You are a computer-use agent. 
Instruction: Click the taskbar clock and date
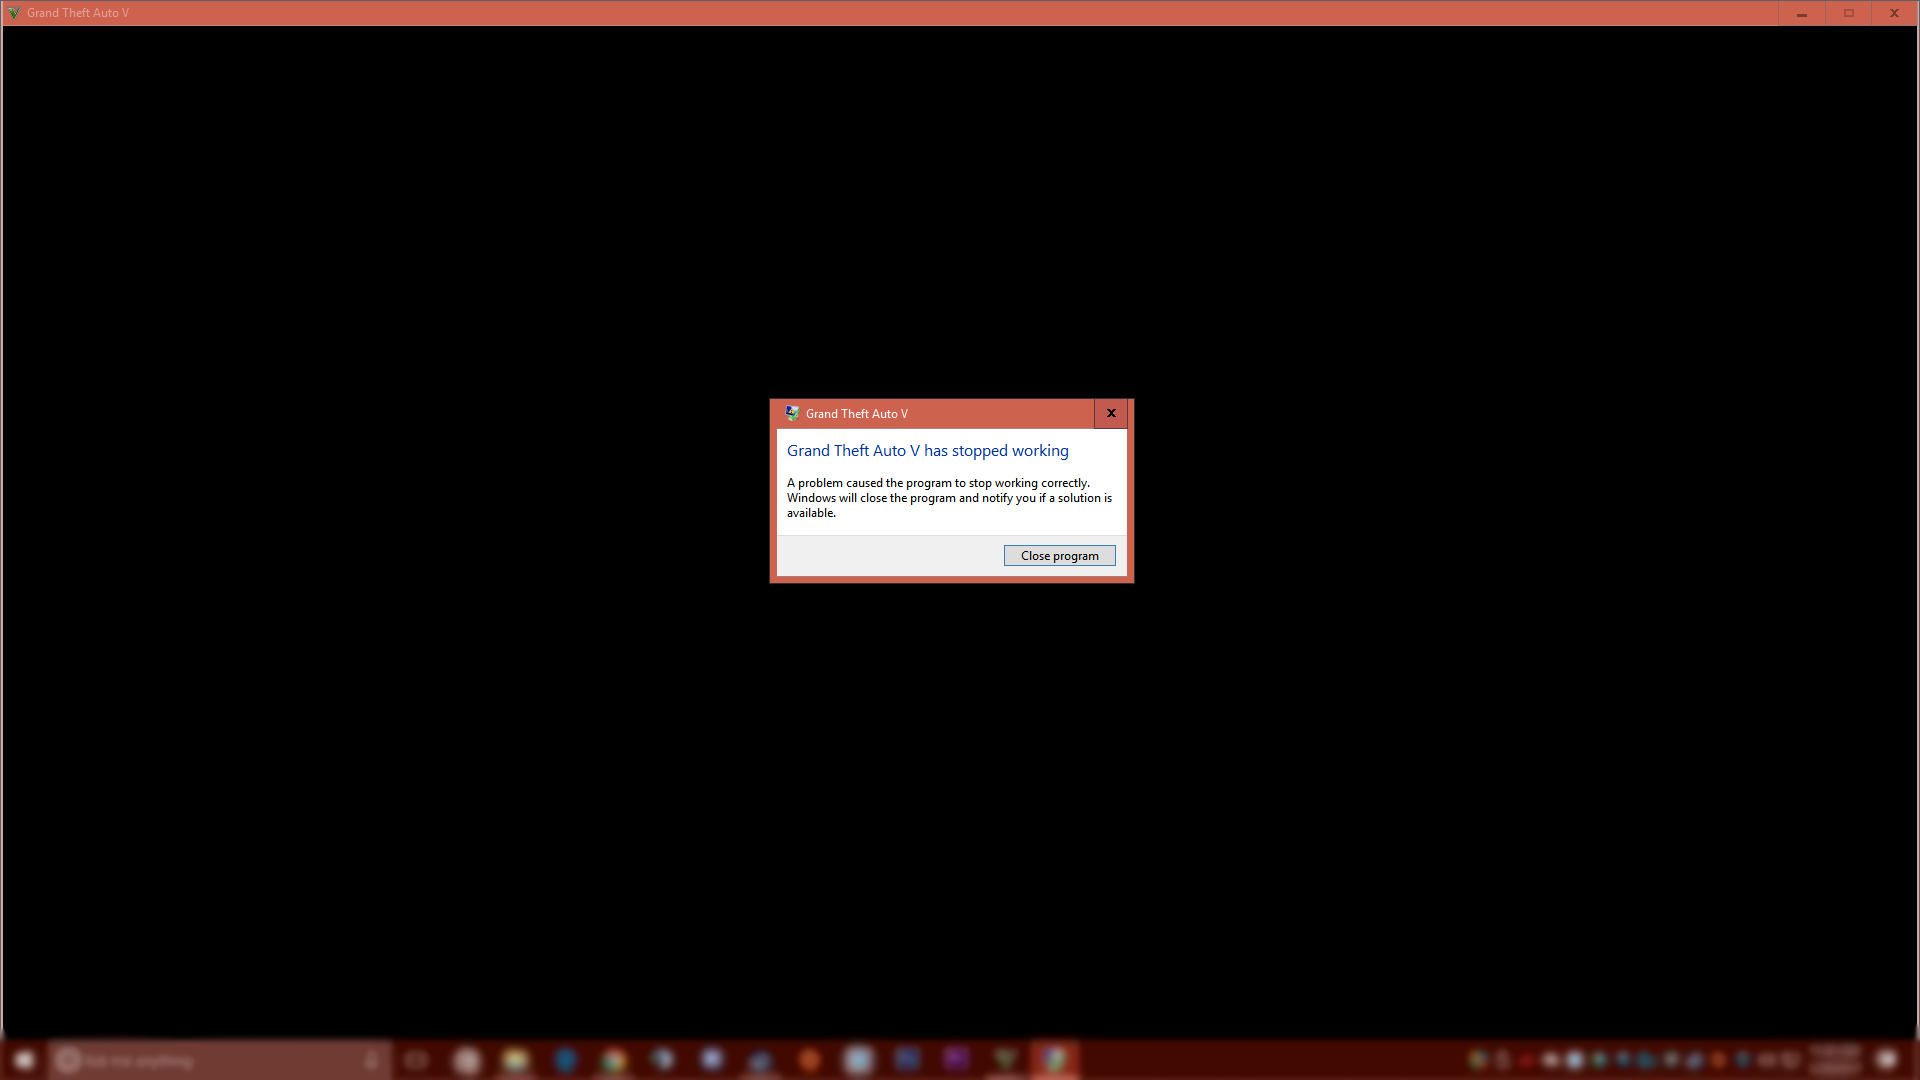(1834, 1060)
